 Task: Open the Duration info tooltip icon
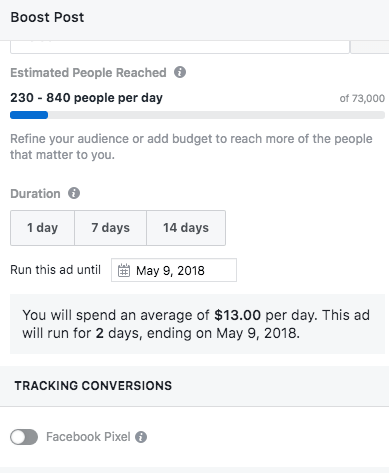pyautogui.click(x=74, y=193)
